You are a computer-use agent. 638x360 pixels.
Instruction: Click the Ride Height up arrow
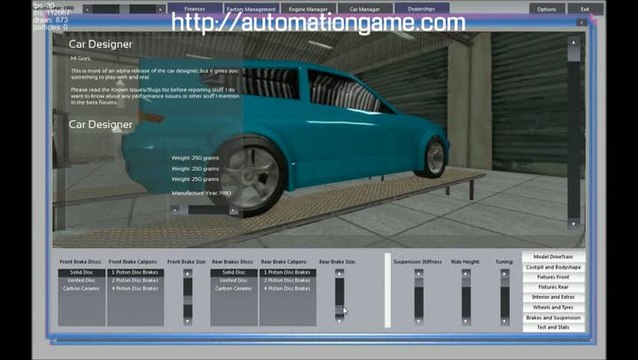[x=466, y=274]
